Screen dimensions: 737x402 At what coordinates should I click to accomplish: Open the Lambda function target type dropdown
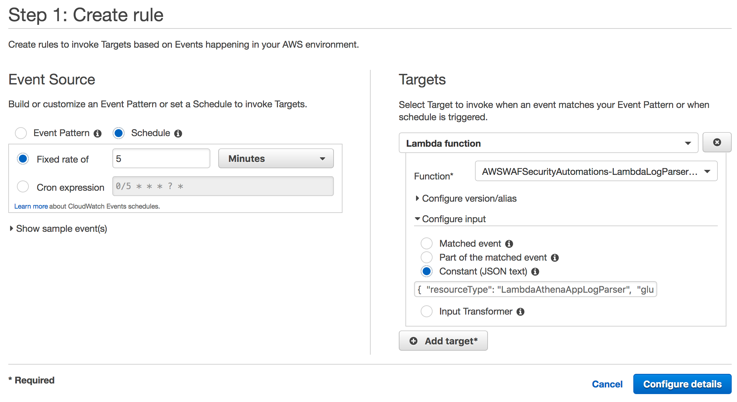coord(549,143)
